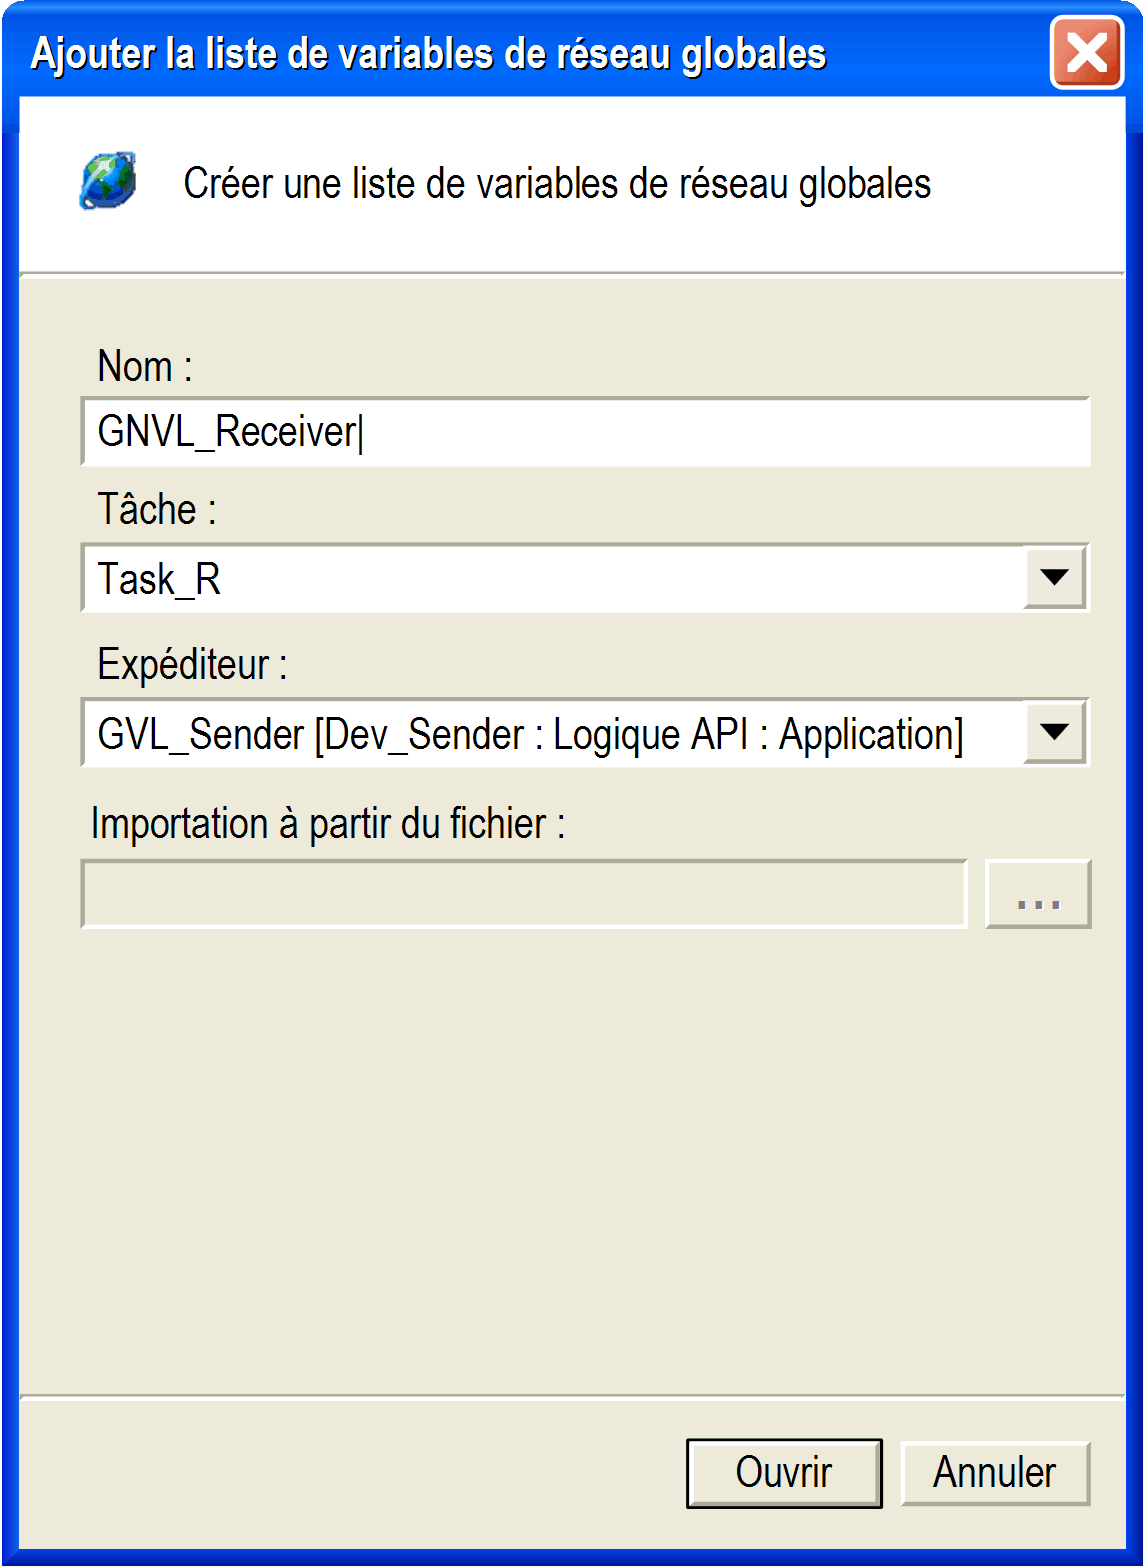
Task: Click the "Nom :" label
Action: point(144,367)
